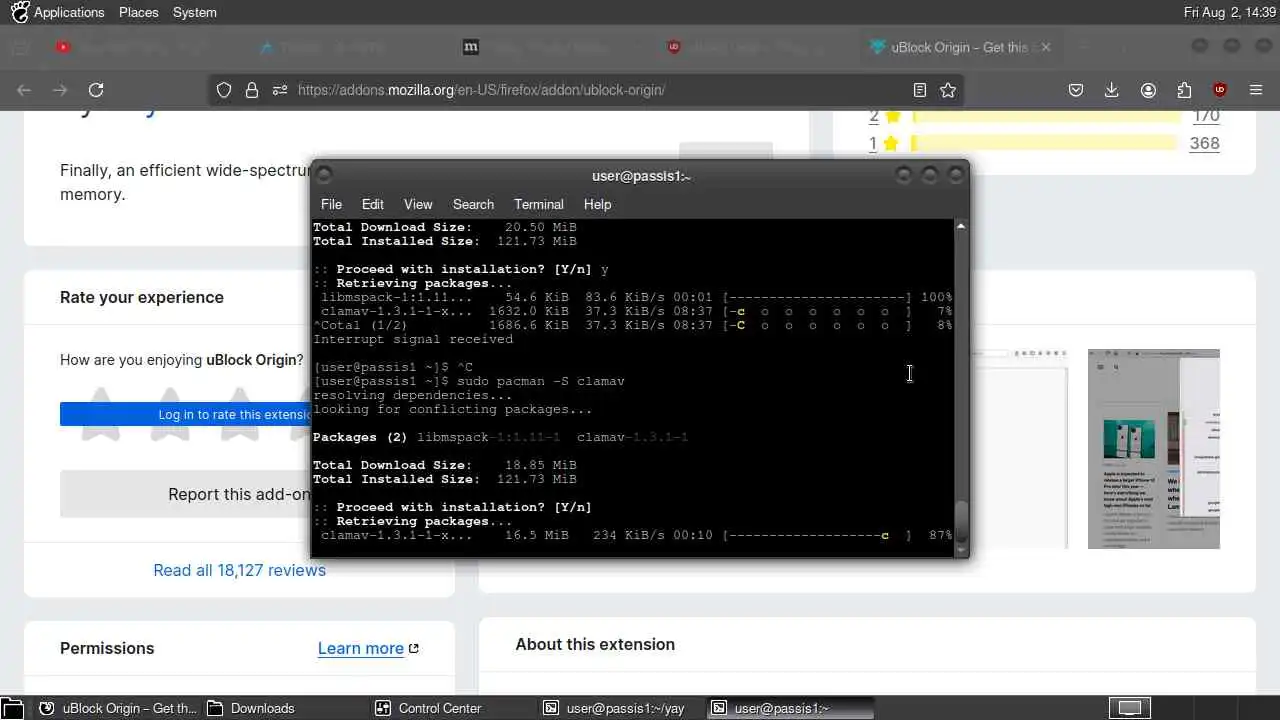Image resolution: width=1280 pixels, height=720 pixels.
Task: Click terminal scrollbar down arrow
Action: (x=961, y=549)
